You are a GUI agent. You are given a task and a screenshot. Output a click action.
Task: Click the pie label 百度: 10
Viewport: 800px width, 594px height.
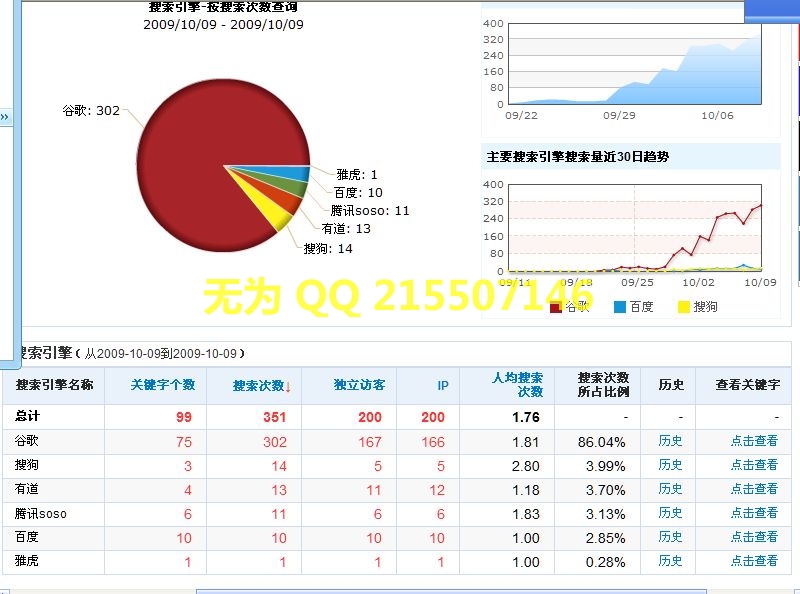[358, 192]
